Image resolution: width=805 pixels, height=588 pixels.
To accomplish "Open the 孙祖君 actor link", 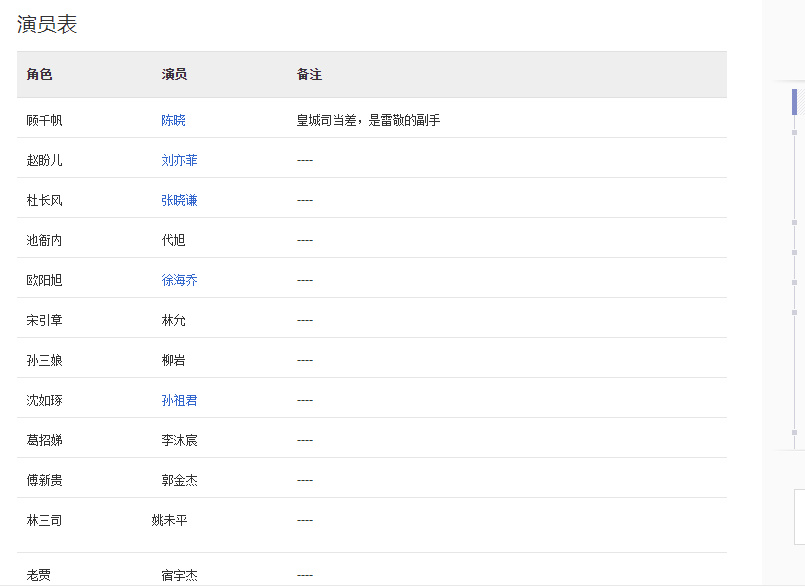I will (x=179, y=401).
